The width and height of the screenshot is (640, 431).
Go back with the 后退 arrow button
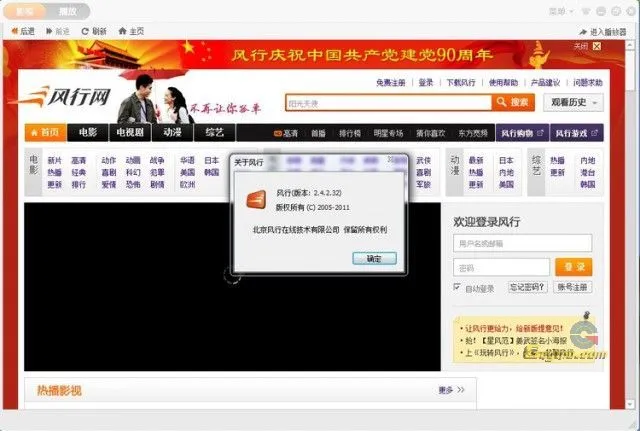(23, 31)
